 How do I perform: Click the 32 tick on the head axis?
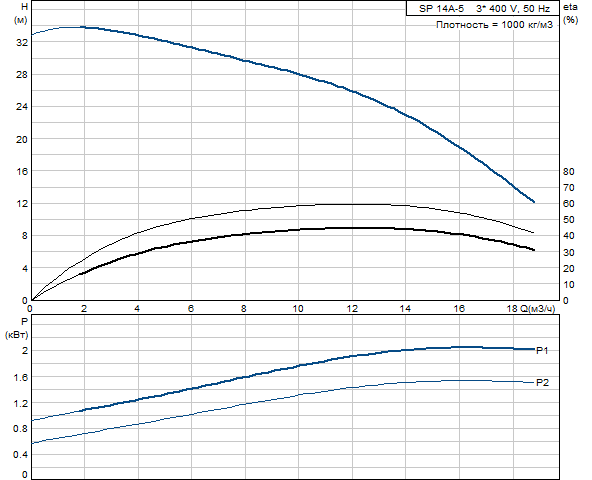[22, 43]
